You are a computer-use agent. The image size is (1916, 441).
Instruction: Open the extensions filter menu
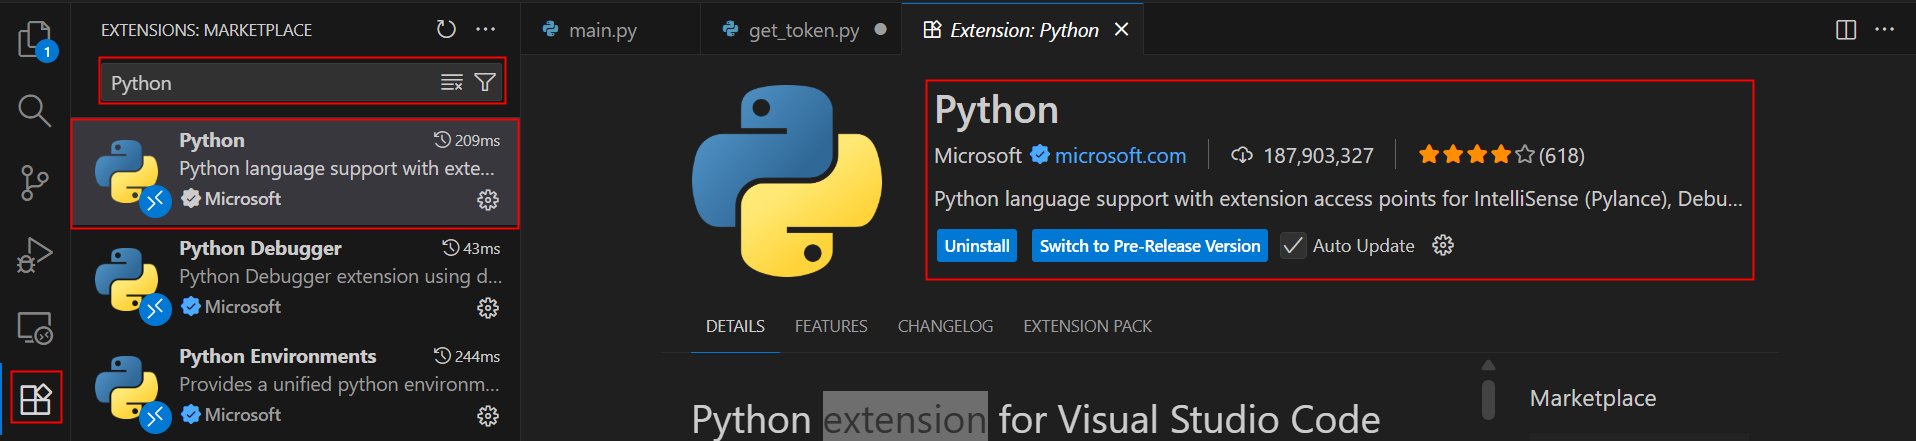[x=485, y=83]
